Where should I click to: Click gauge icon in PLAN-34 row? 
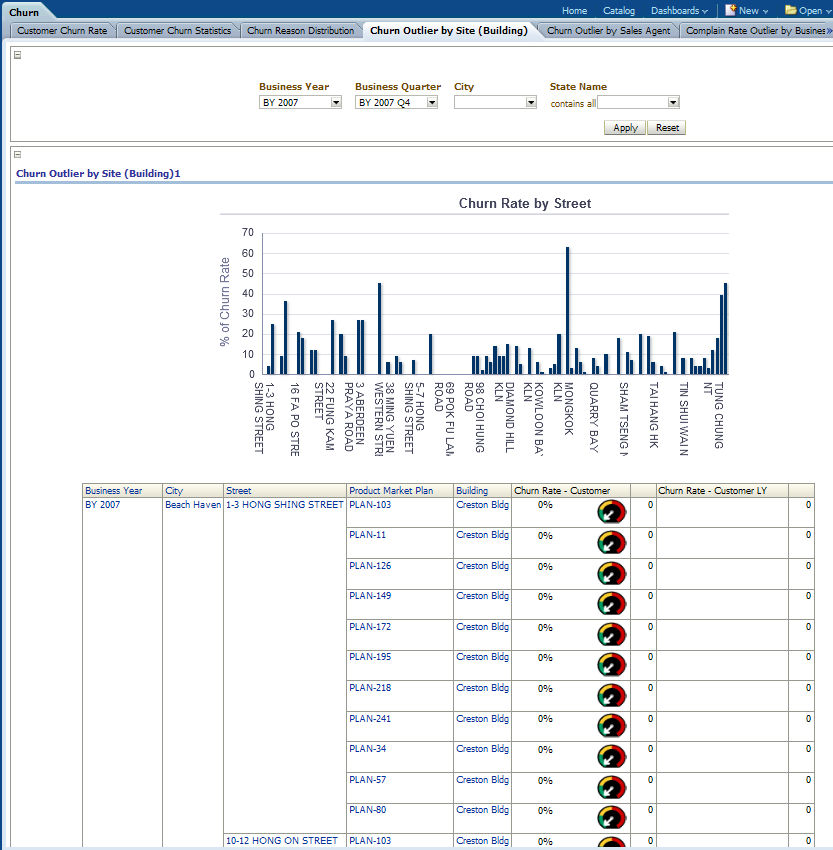[611, 757]
